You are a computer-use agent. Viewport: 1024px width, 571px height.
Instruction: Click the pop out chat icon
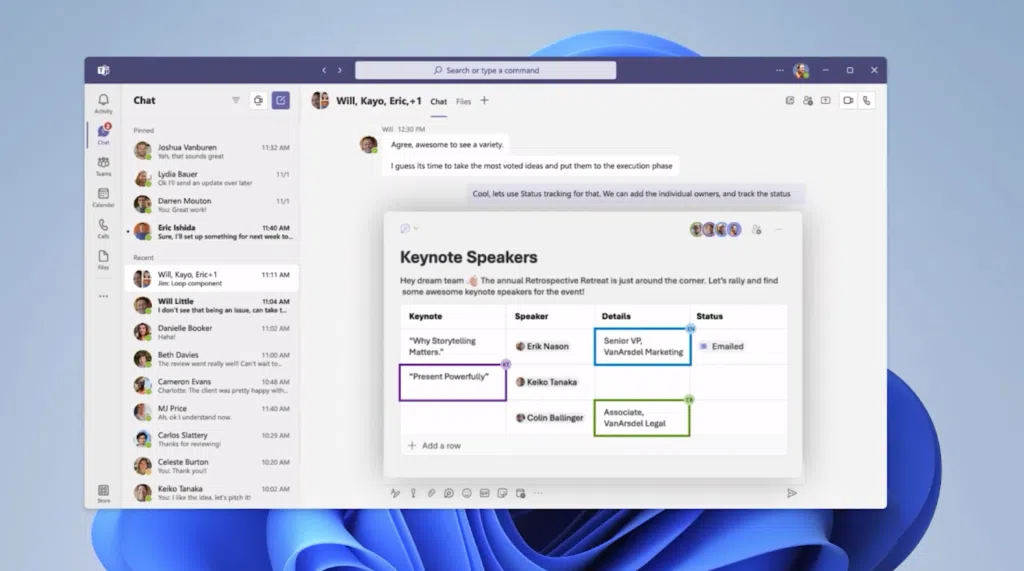click(790, 101)
